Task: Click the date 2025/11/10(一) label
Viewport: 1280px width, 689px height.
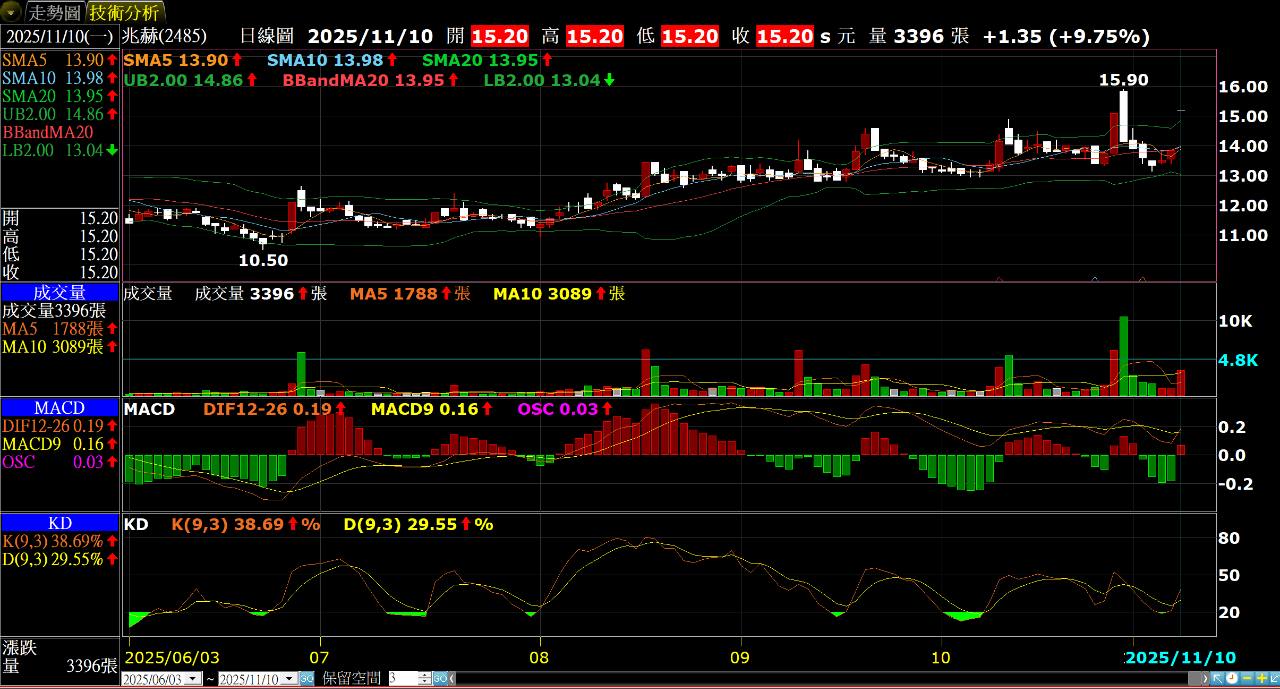Action: tap(59, 37)
